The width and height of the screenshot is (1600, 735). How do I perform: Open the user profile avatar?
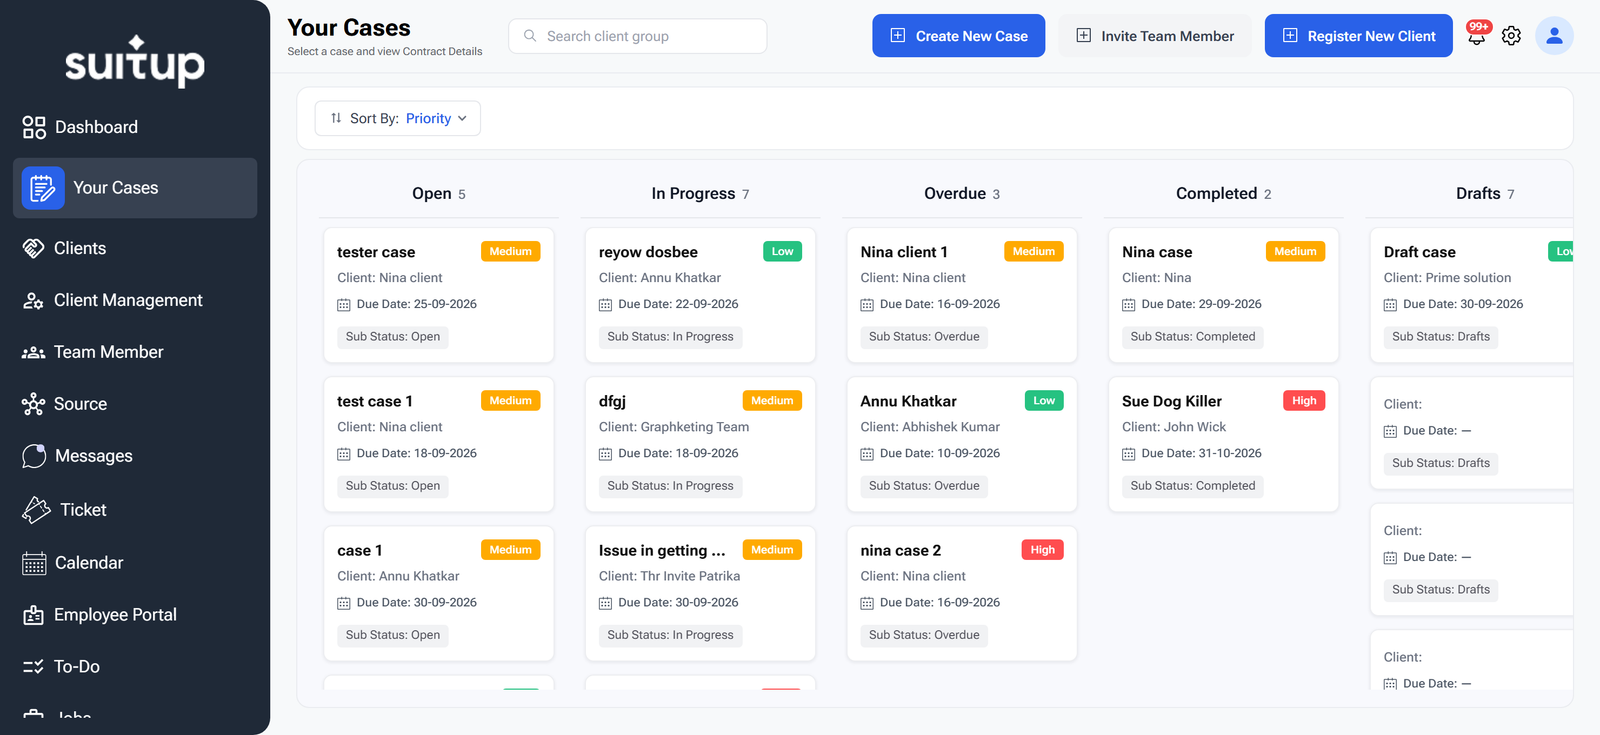click(x=1554, y=36)
